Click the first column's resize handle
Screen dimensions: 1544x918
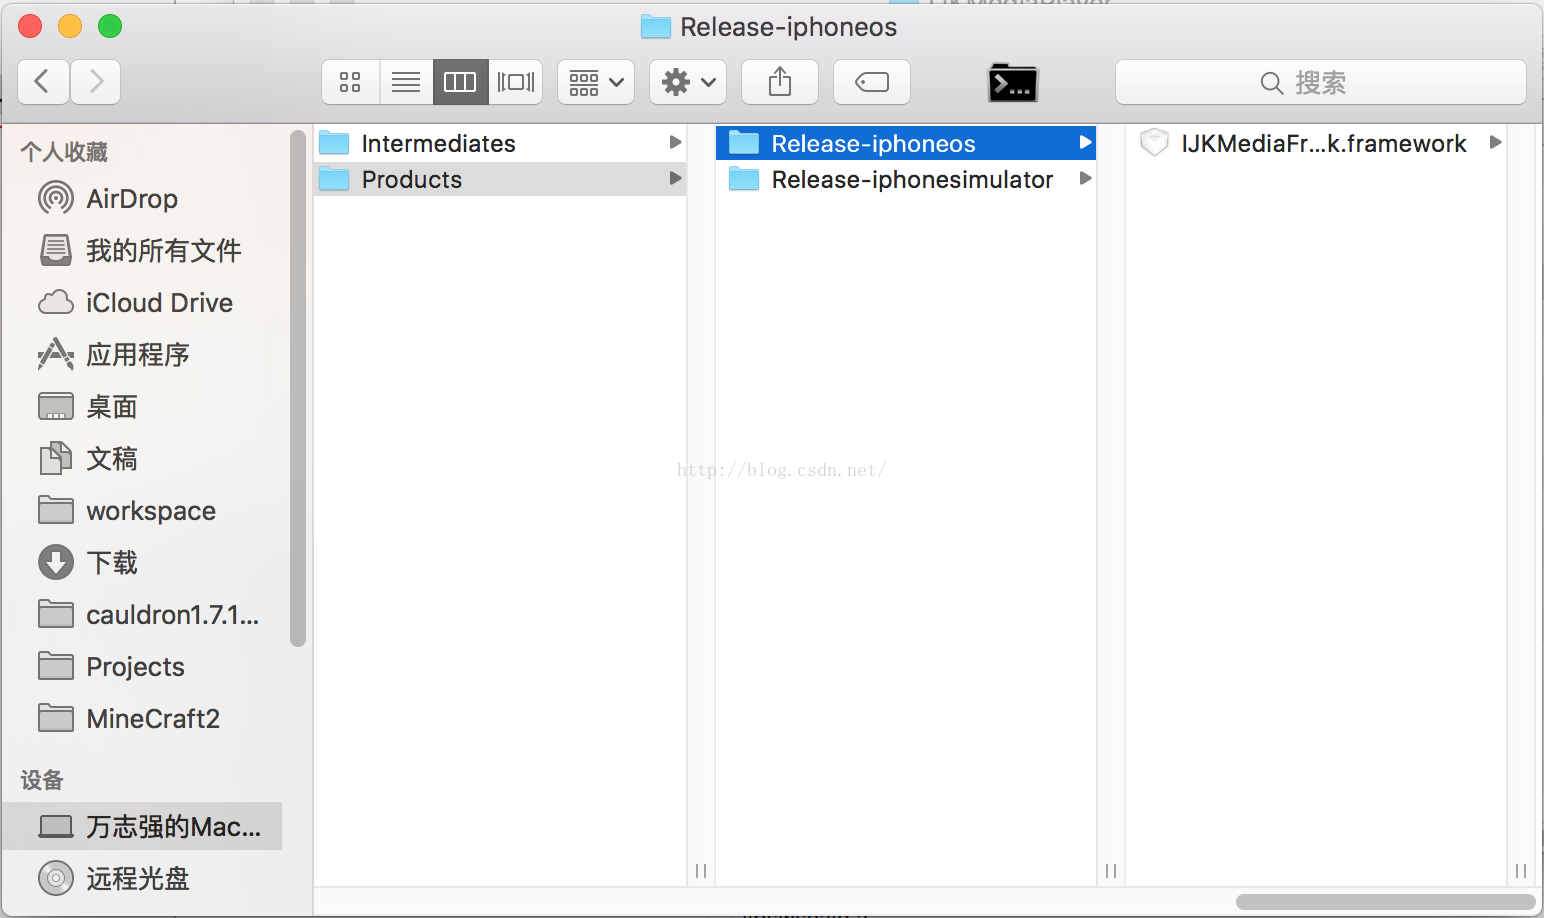click(701, 871)
